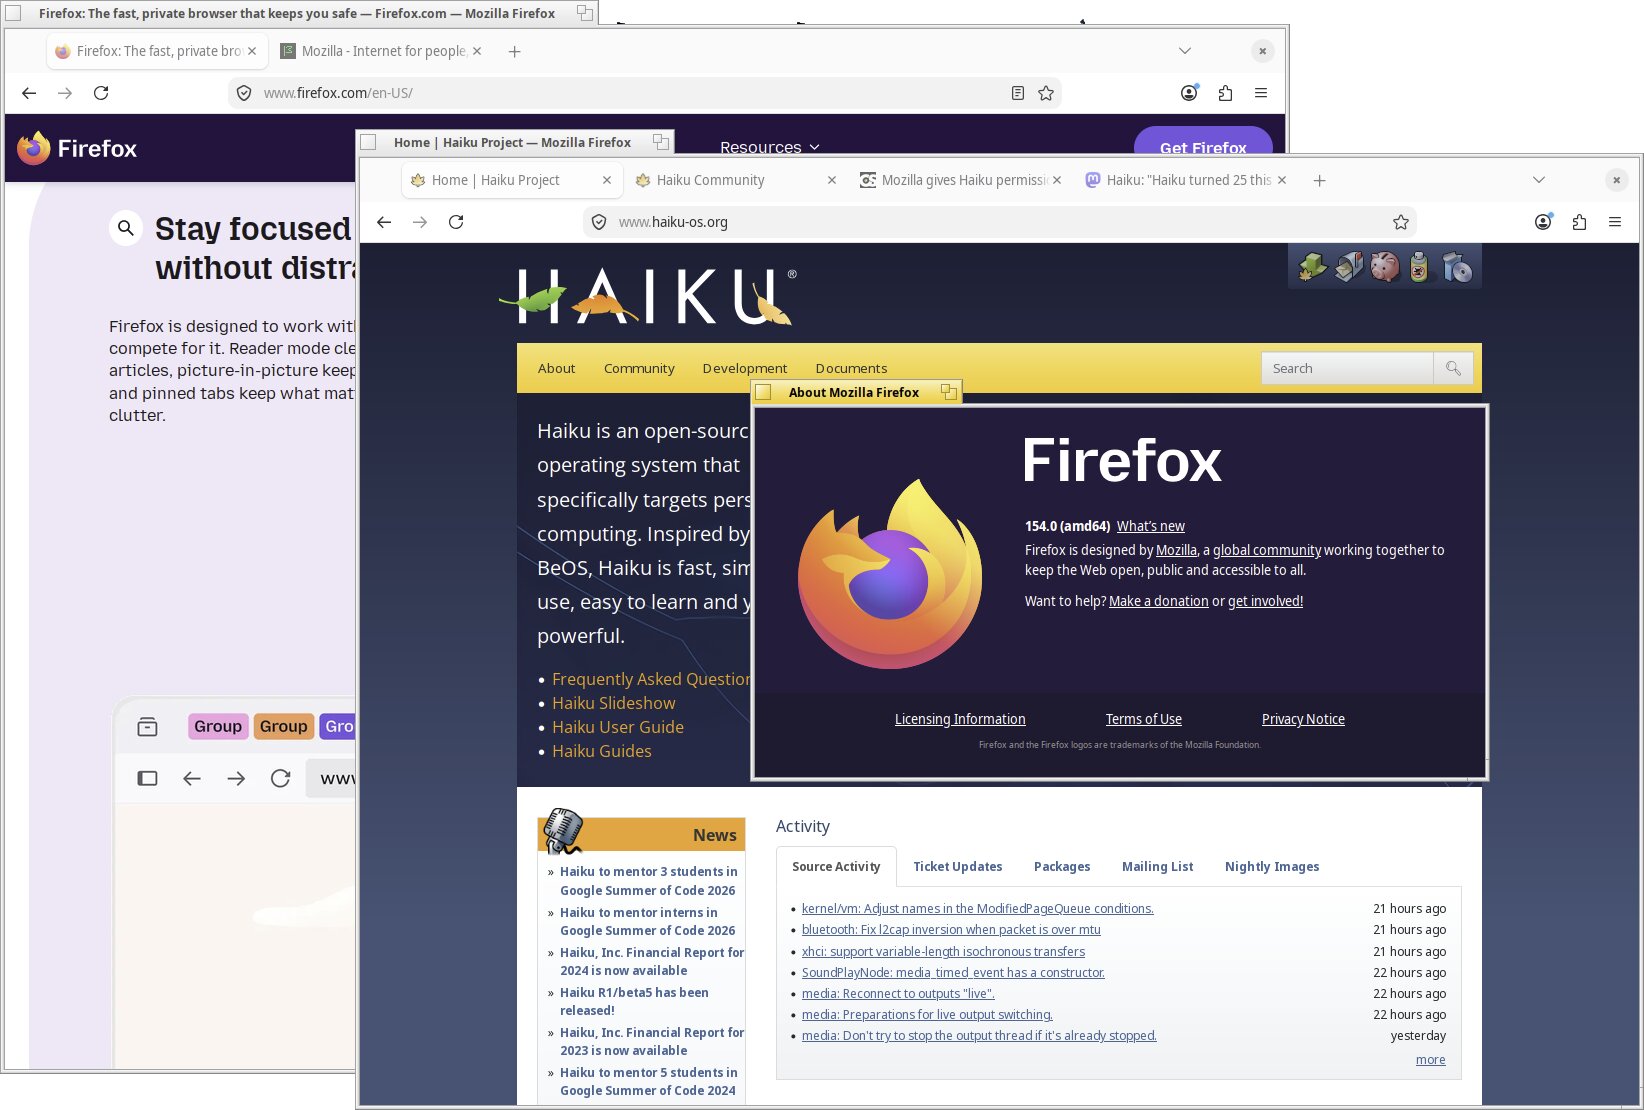Click the Get Firefox button
Image resolution: width=1644 pixels, height=1110 pixels.
point(1203,144)
